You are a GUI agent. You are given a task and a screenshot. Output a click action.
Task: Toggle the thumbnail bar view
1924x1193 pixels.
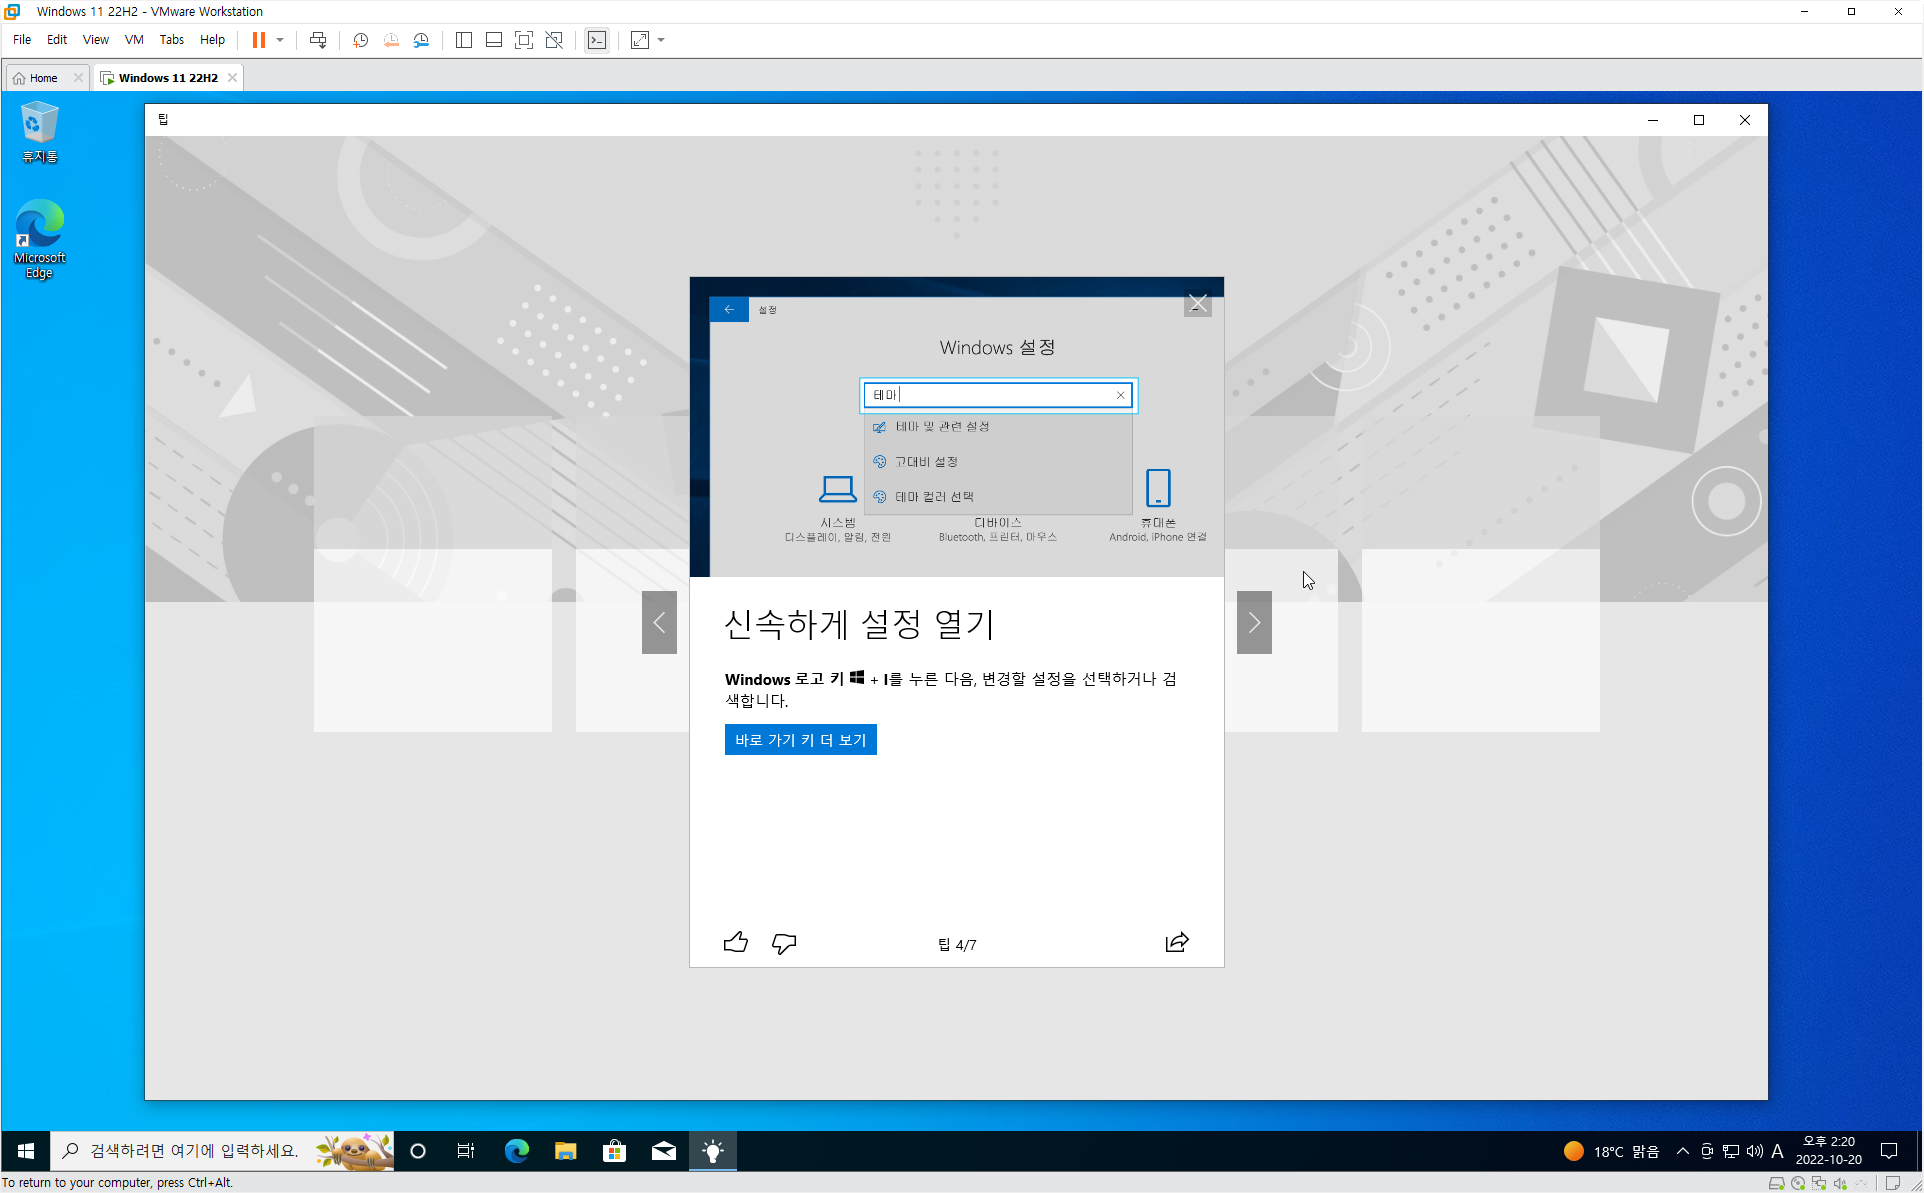coord(493,40)
